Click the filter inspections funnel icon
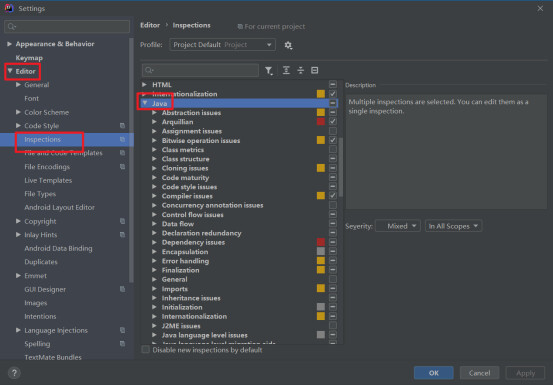 click(x=269, y=71)
